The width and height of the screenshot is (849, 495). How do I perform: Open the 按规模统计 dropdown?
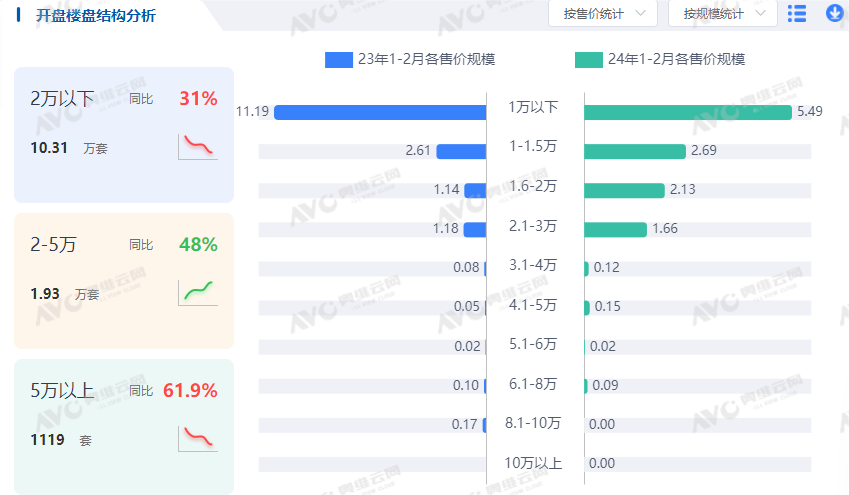[723, 14]
